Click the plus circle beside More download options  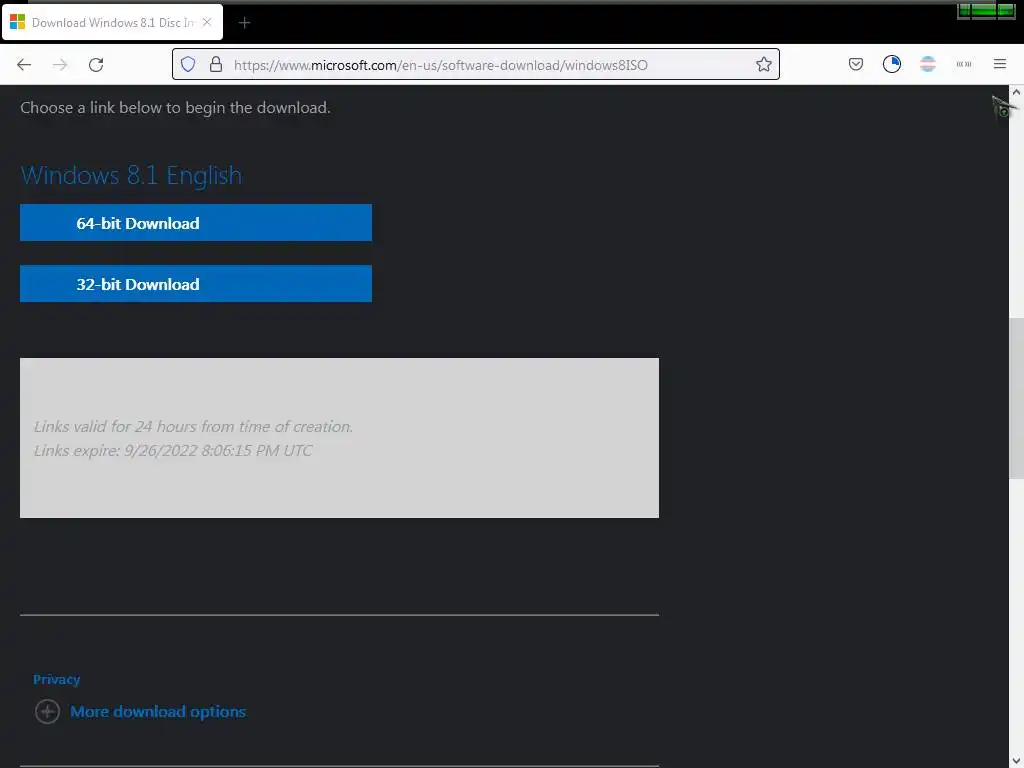click(x=47, y=711)
